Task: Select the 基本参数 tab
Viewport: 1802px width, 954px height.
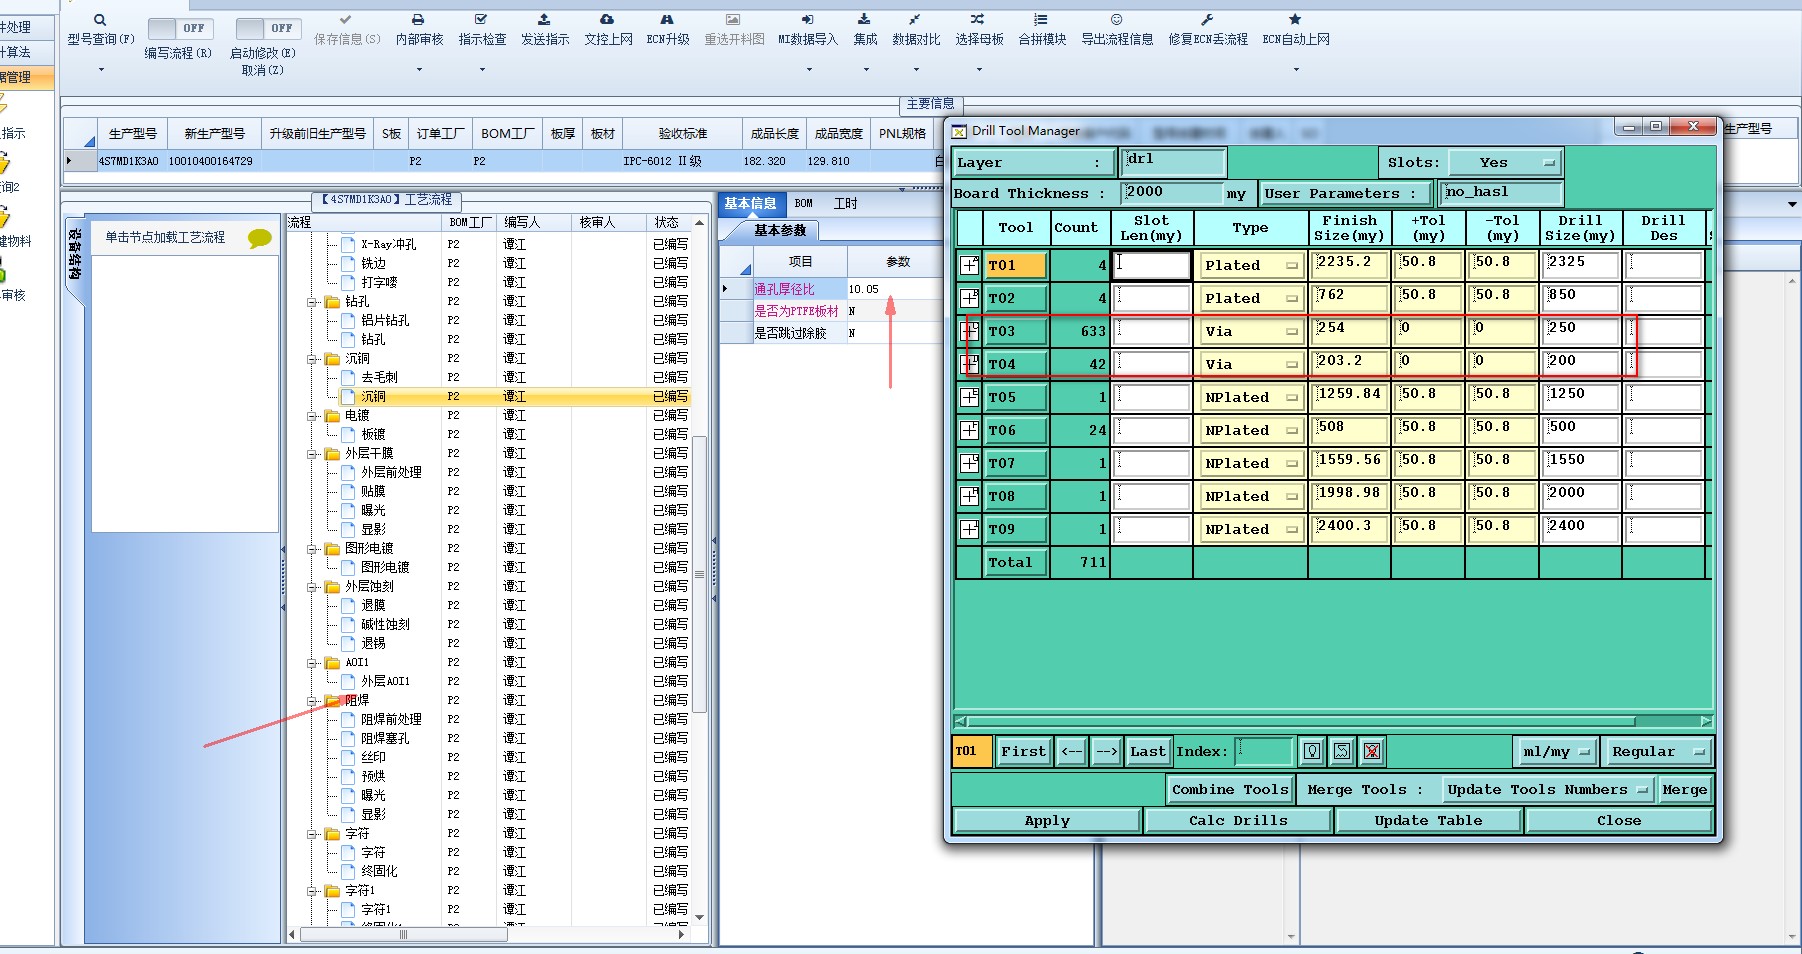Action: 780,230
